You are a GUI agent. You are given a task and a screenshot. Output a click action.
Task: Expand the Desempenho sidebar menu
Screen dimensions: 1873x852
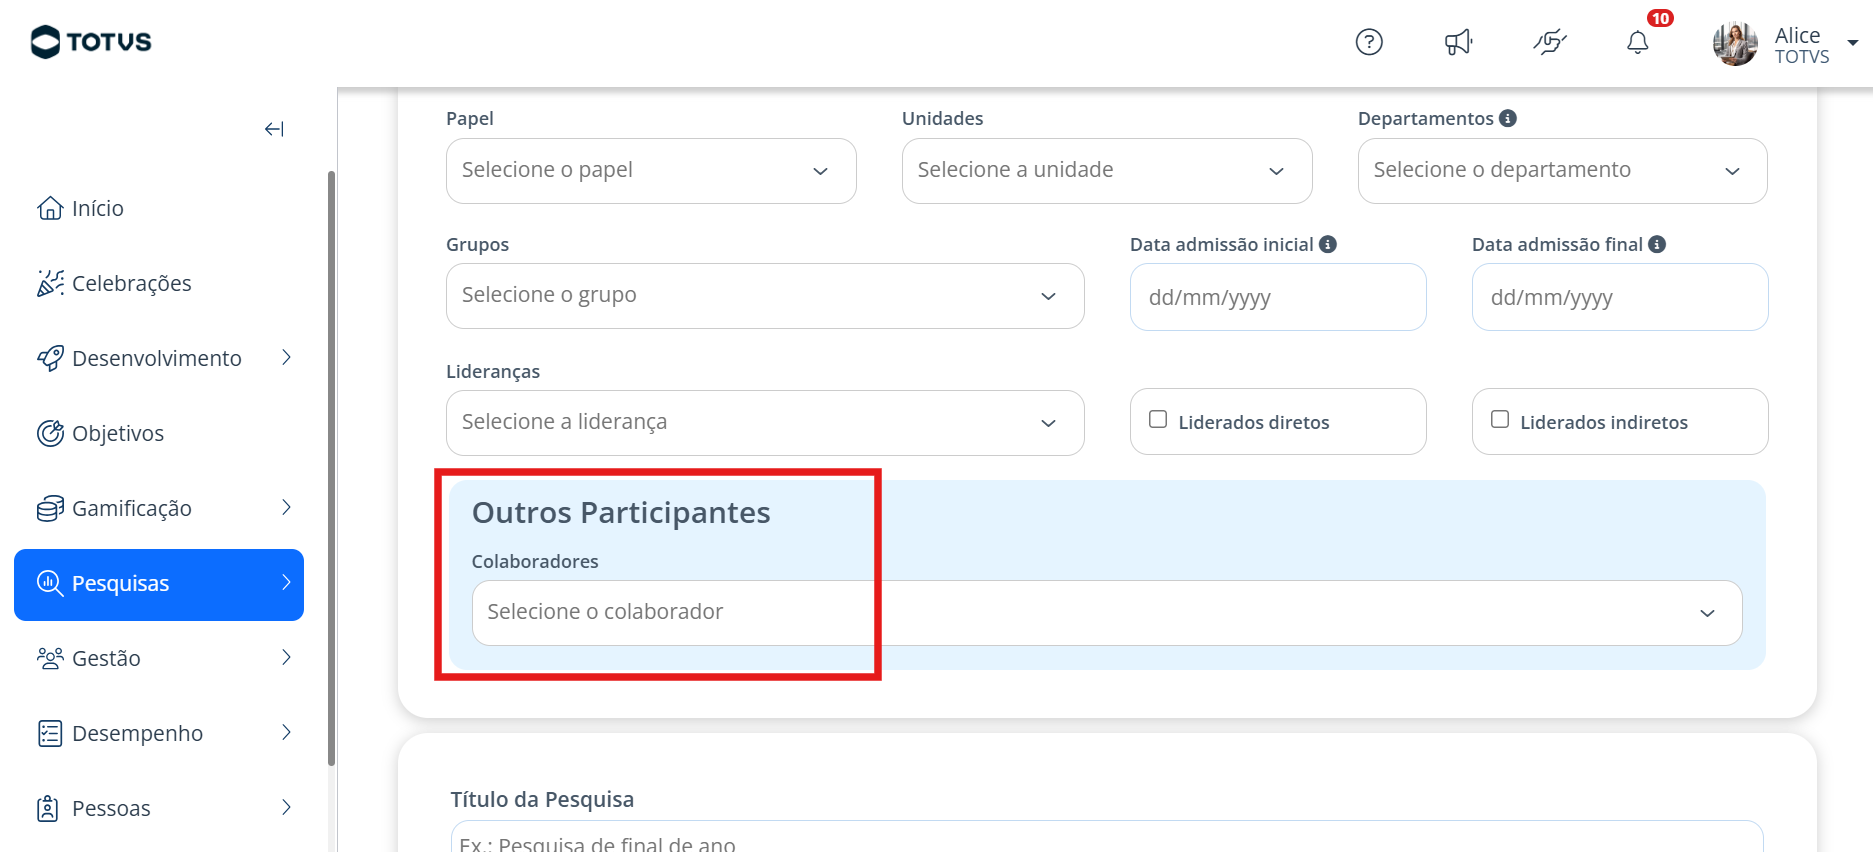pyautogui.click(x=165, y=733)
